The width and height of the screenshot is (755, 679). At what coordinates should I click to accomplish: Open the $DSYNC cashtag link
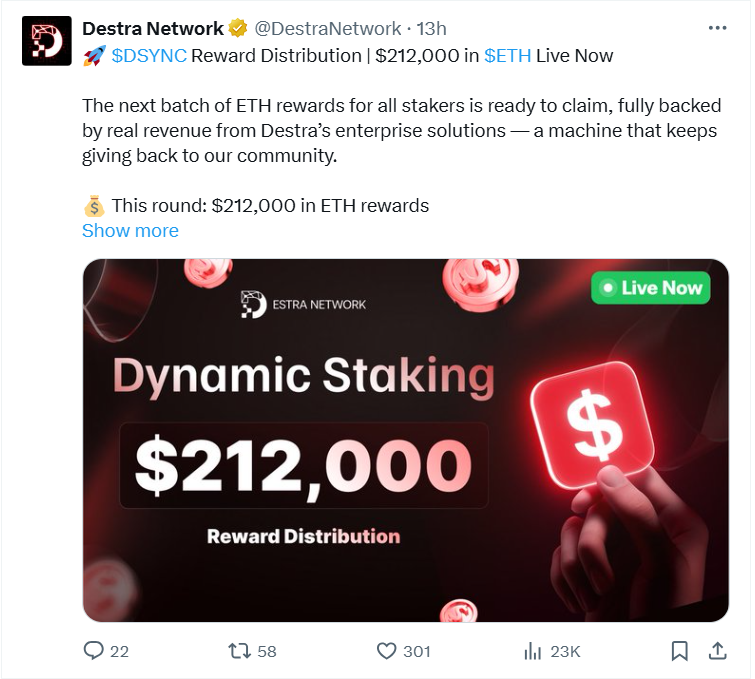point(149,55)
